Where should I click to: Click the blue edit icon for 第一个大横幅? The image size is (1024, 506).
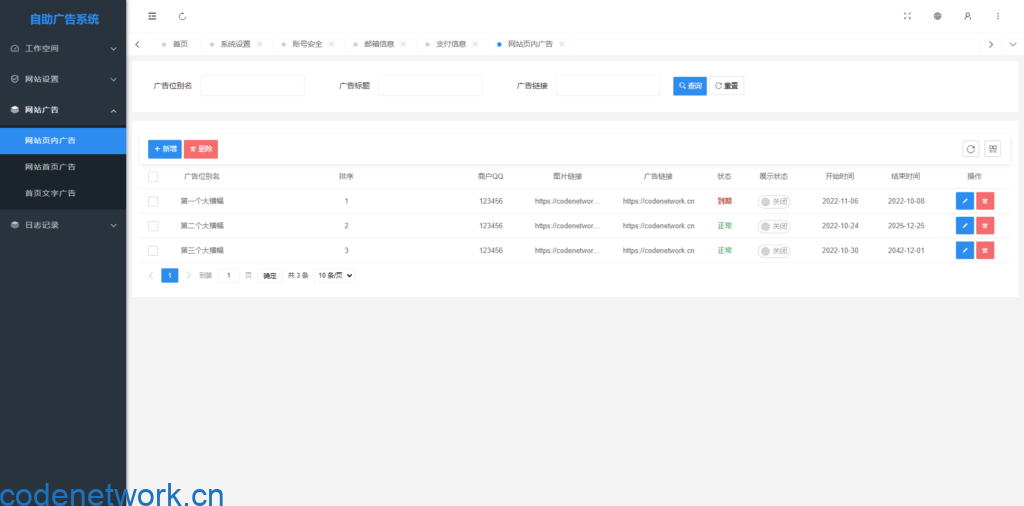click(x=964, y=200)
